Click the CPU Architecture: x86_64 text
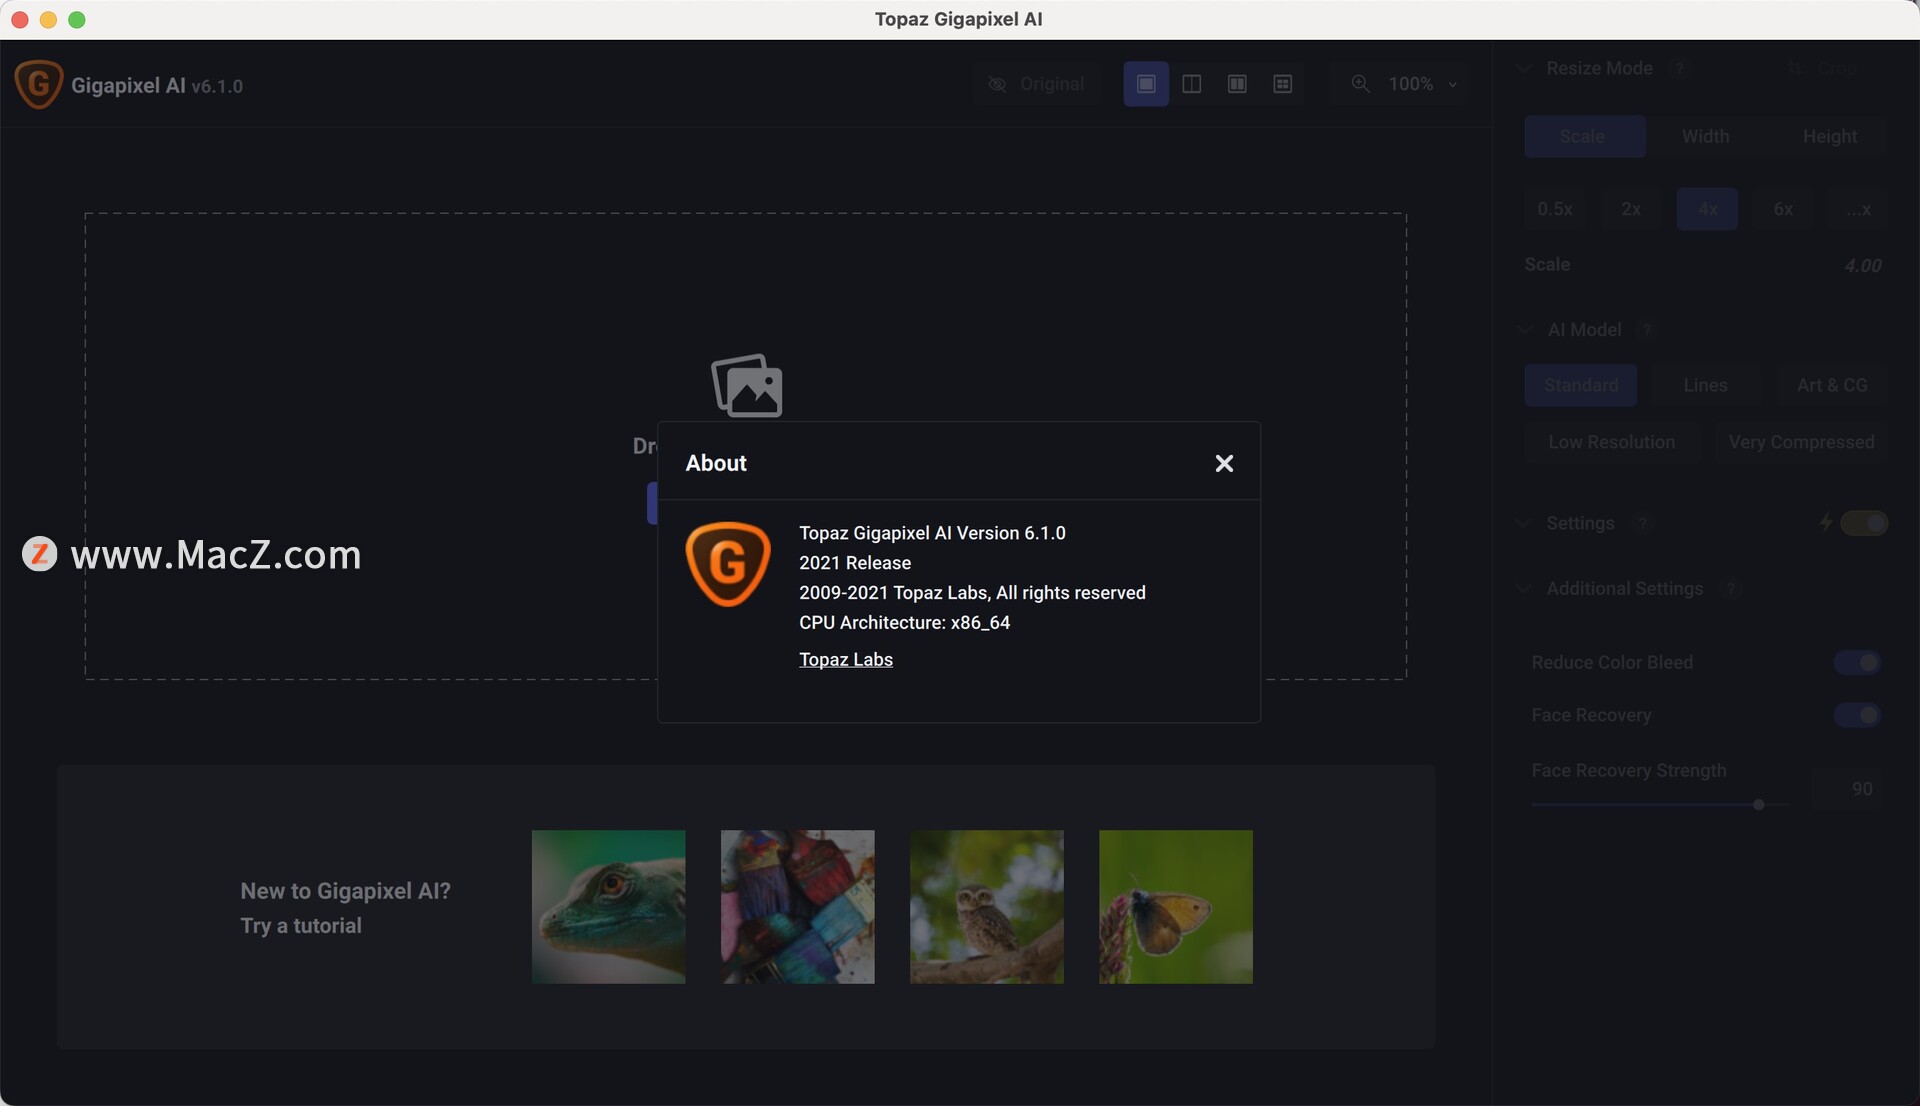 click(905, 623)
